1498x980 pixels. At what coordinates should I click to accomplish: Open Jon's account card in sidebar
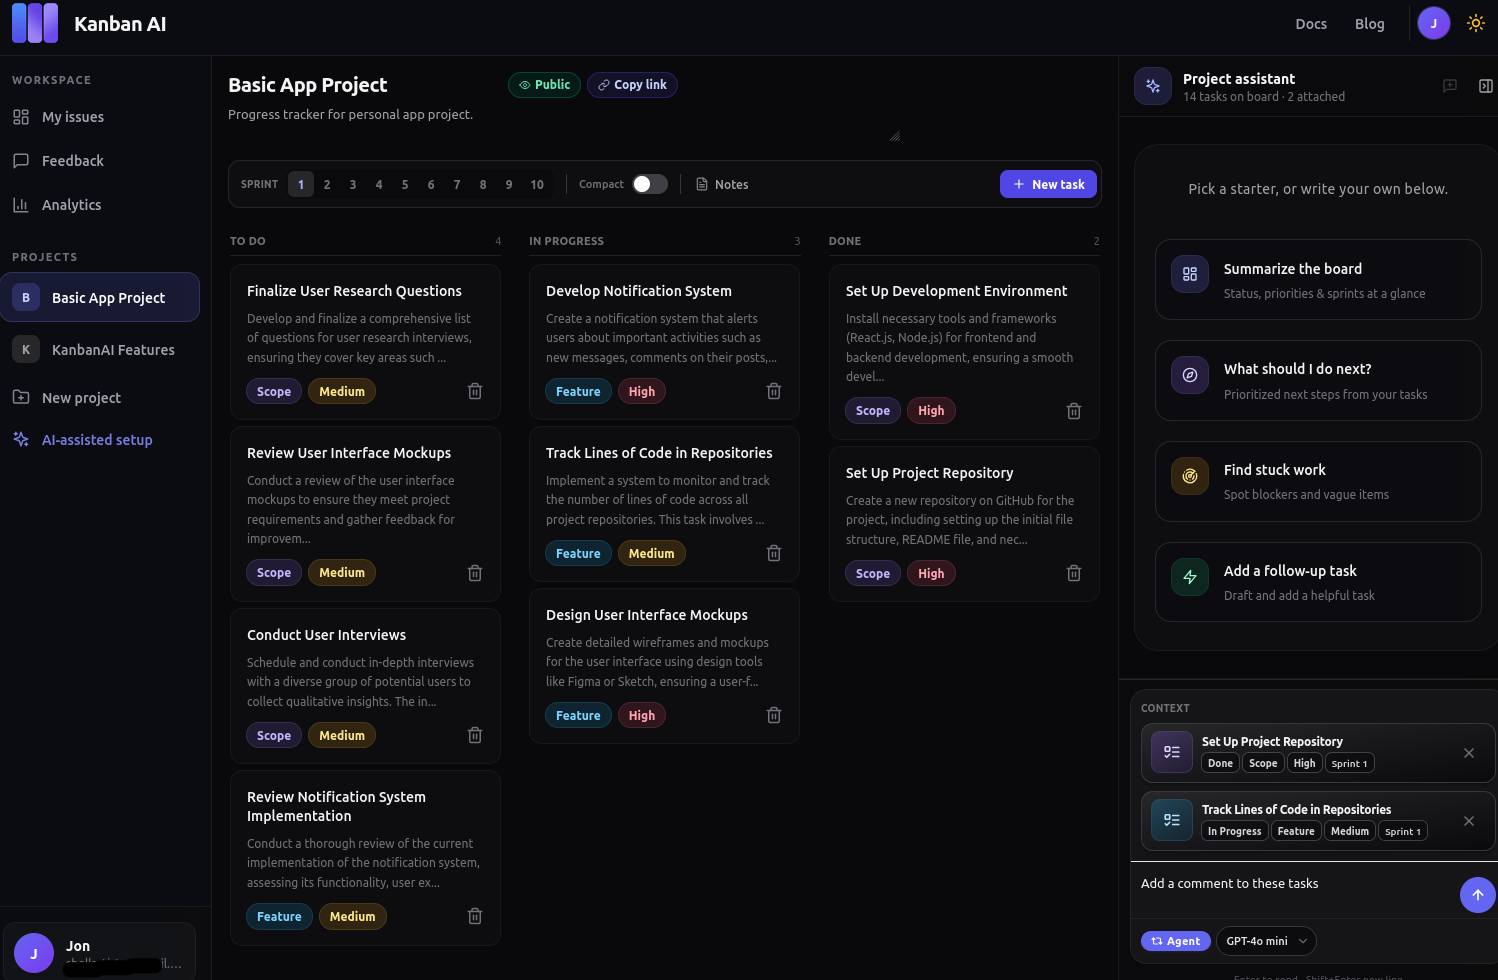click(99, 951)
